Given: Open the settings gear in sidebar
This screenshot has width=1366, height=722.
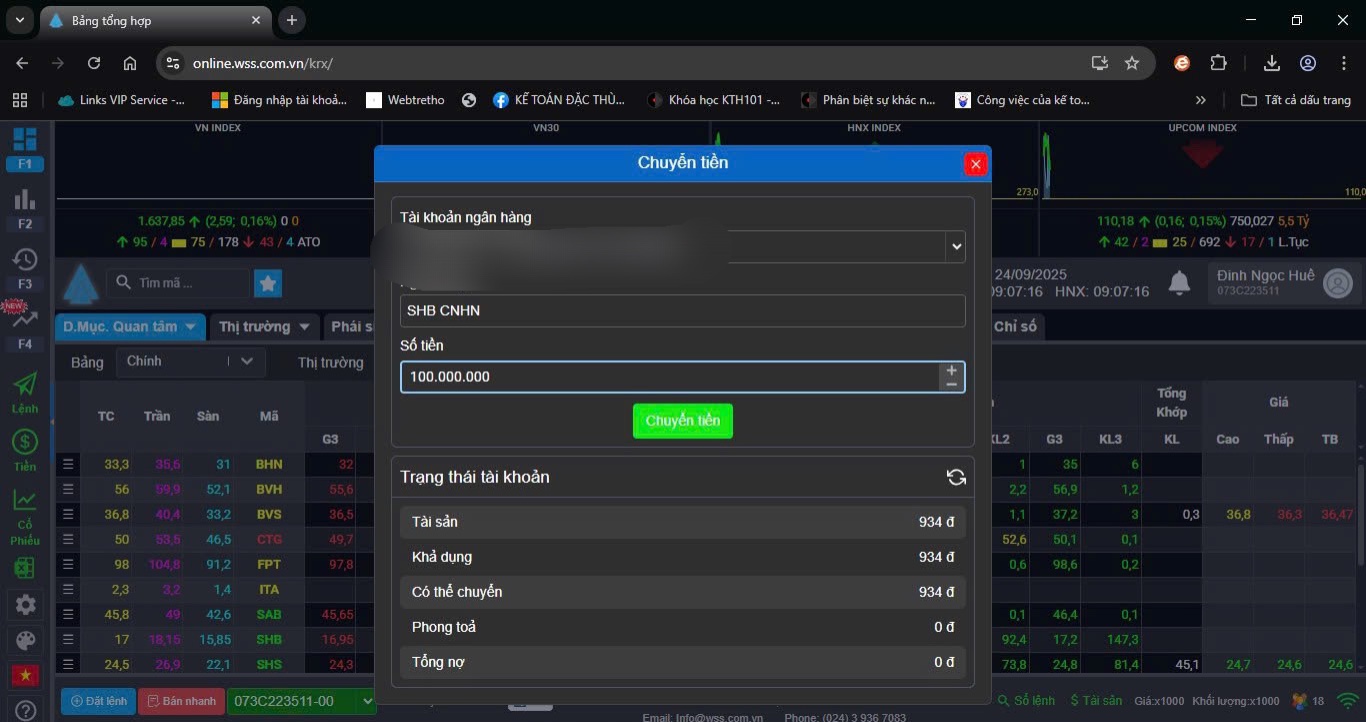Looking at the screenshot, I should pyautogui.click(x=25, y=604).
